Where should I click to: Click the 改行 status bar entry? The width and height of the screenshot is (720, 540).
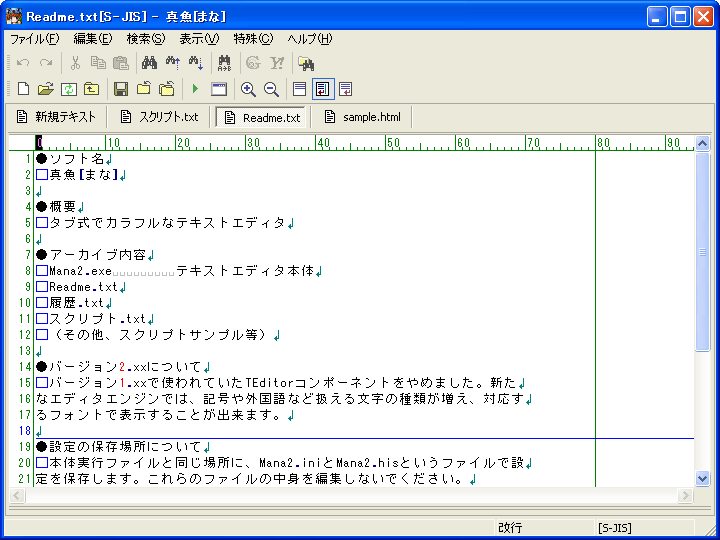pos(510,528)
